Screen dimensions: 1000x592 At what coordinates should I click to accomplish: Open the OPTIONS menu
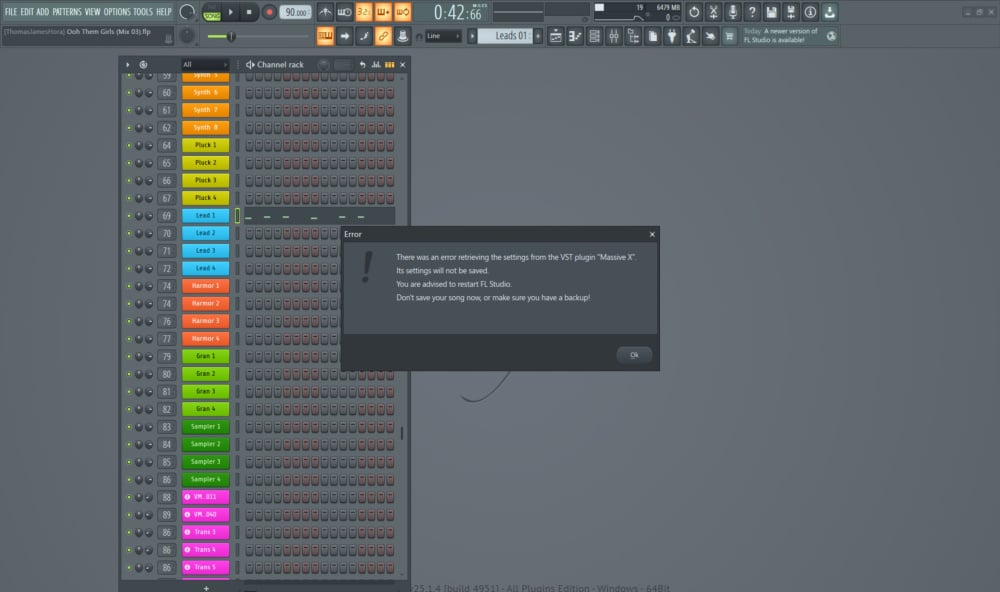(117, 11)
